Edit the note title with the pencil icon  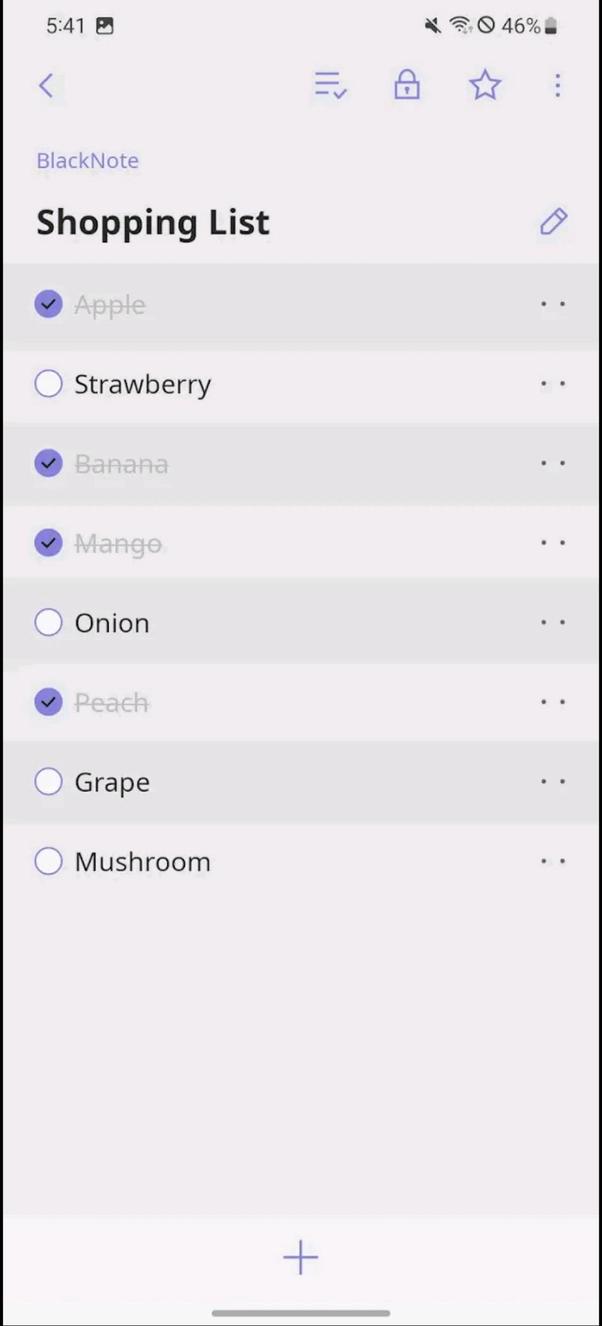[x=553, y=221]
